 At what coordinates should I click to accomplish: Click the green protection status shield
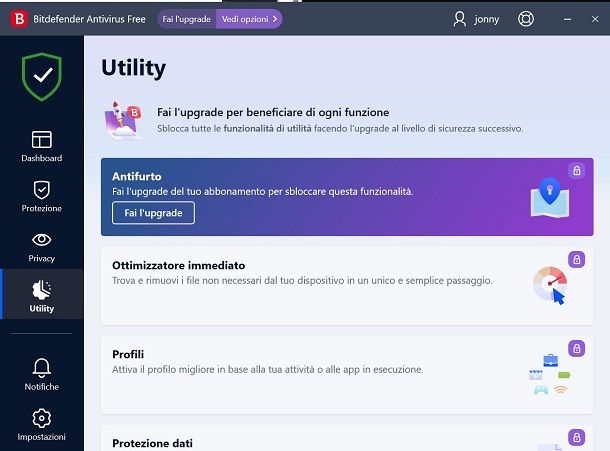42,77
